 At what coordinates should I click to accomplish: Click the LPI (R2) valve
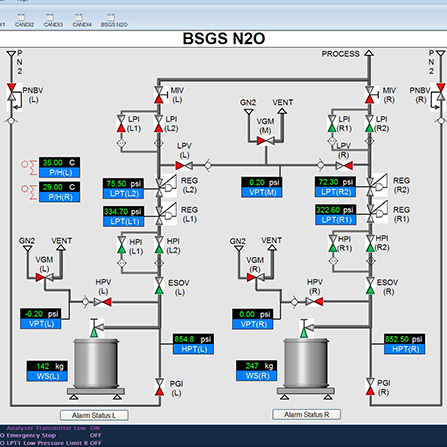point(369,124)
